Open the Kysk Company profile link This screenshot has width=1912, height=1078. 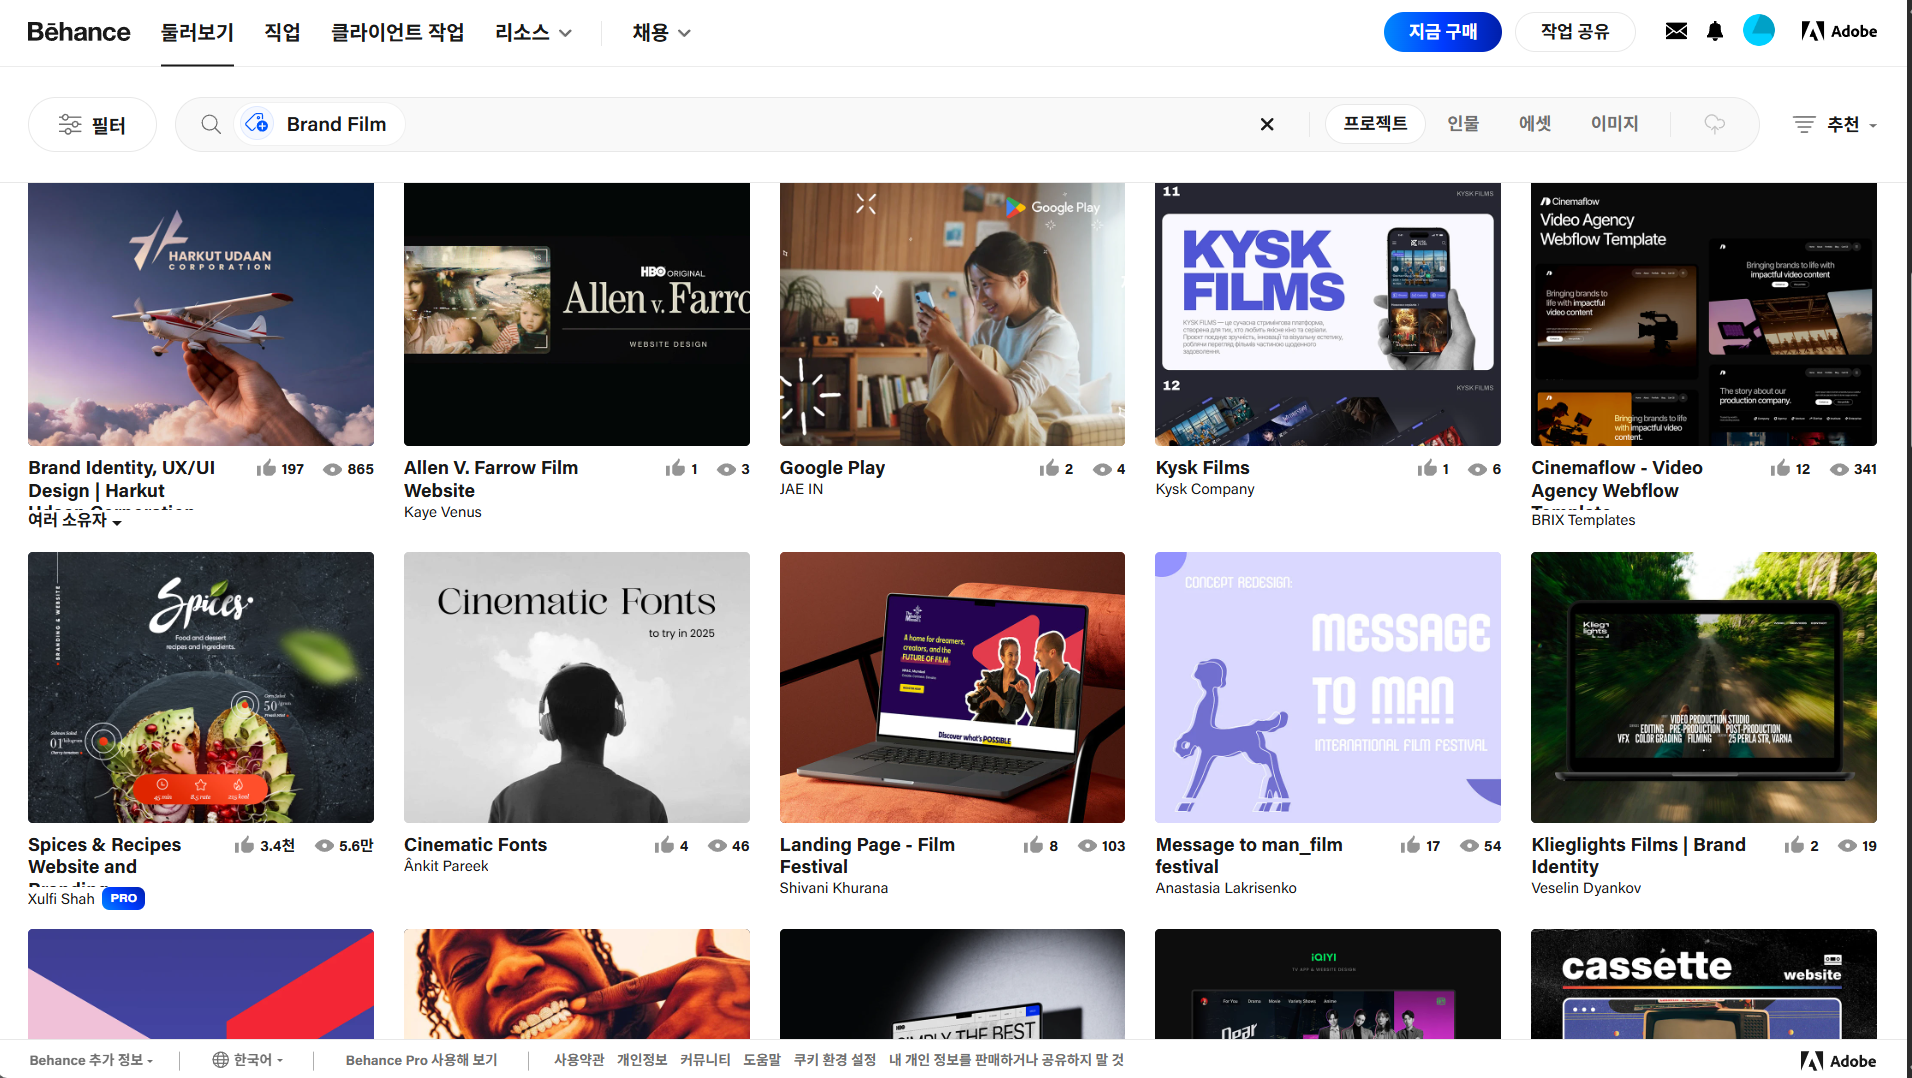(1205, 489)
